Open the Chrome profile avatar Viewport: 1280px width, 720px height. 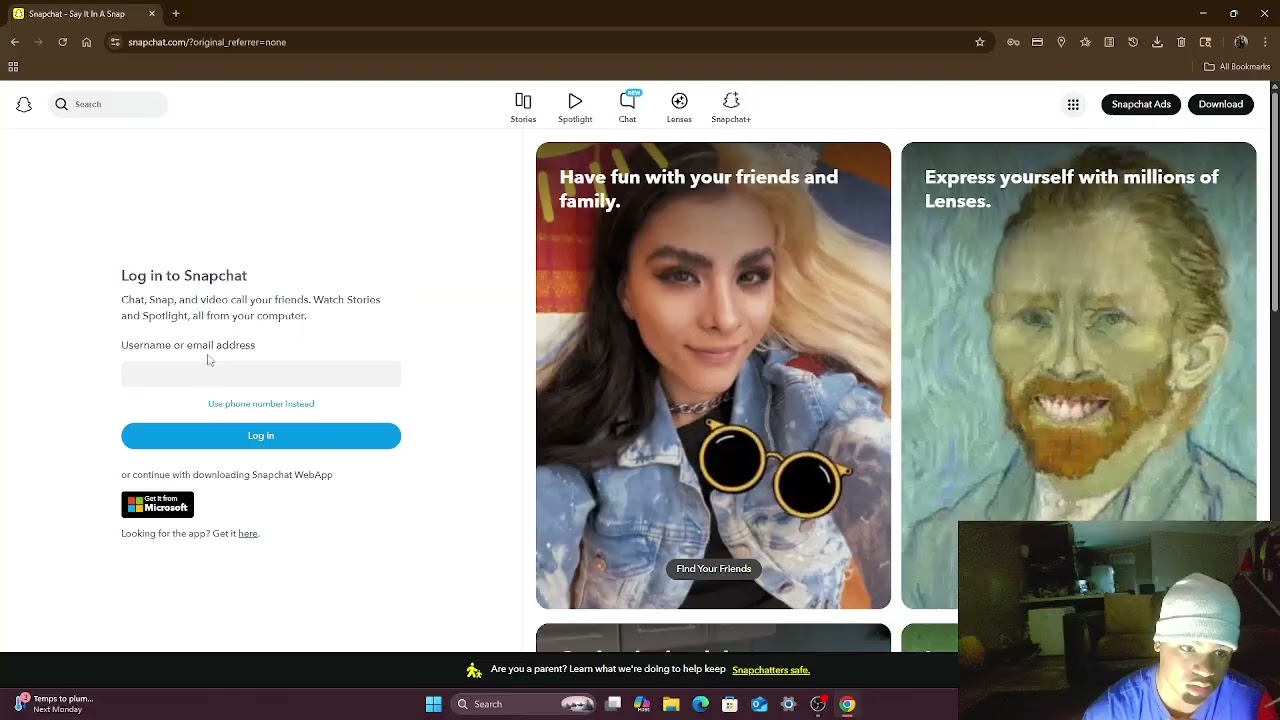[1241, 42]
